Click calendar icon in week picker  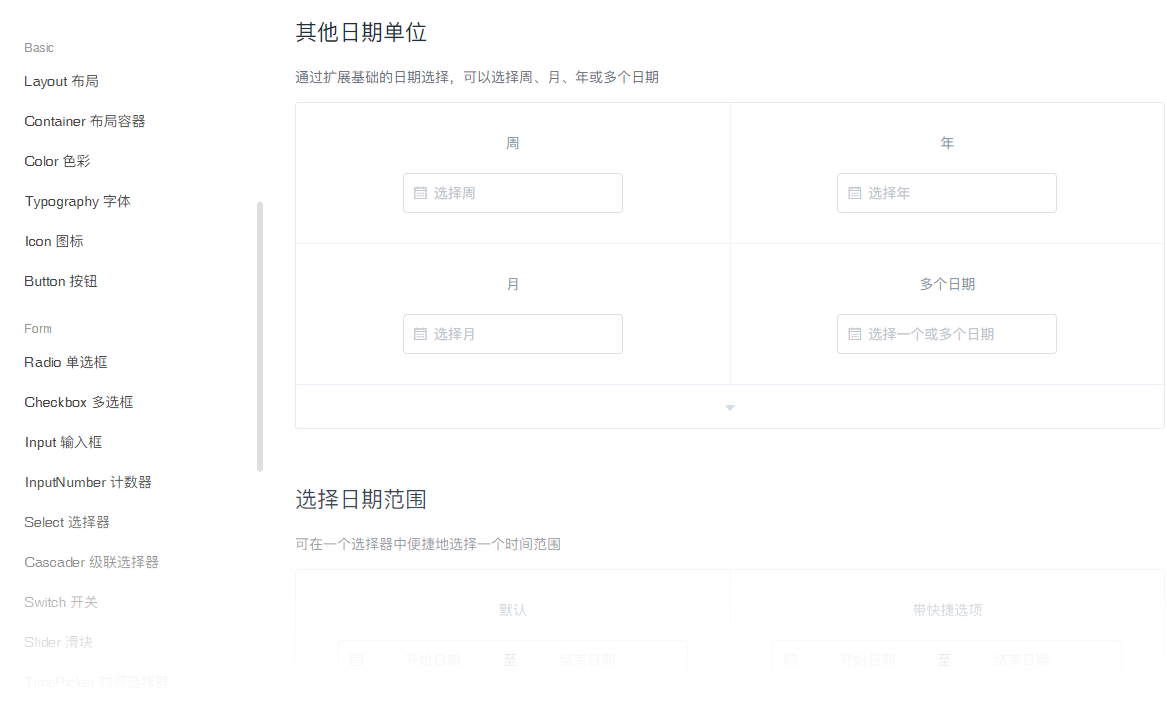click(x=420, y=193)
